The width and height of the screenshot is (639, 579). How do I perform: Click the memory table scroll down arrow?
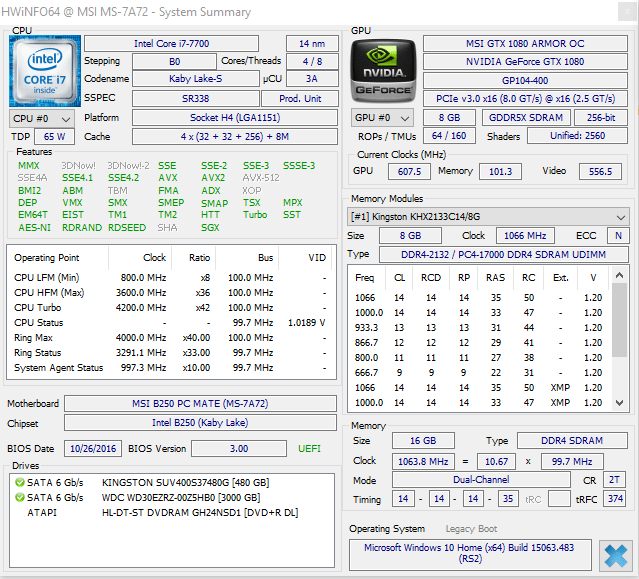click(619, 403)
